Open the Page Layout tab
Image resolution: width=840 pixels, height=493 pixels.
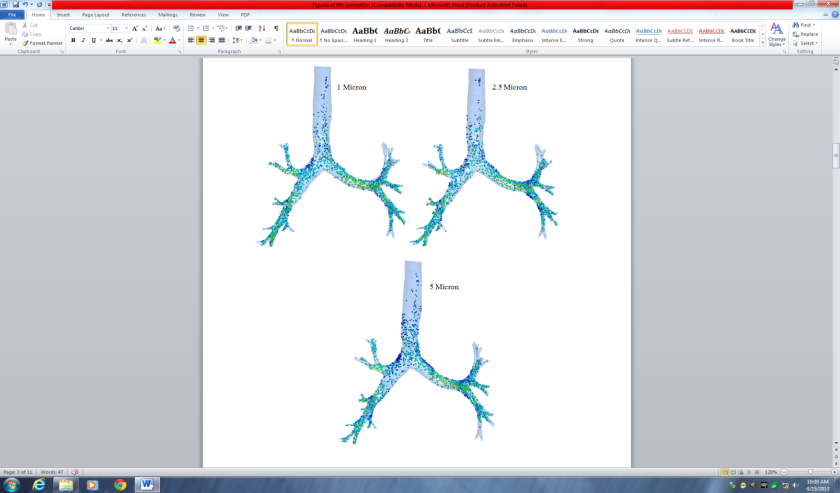95,15
